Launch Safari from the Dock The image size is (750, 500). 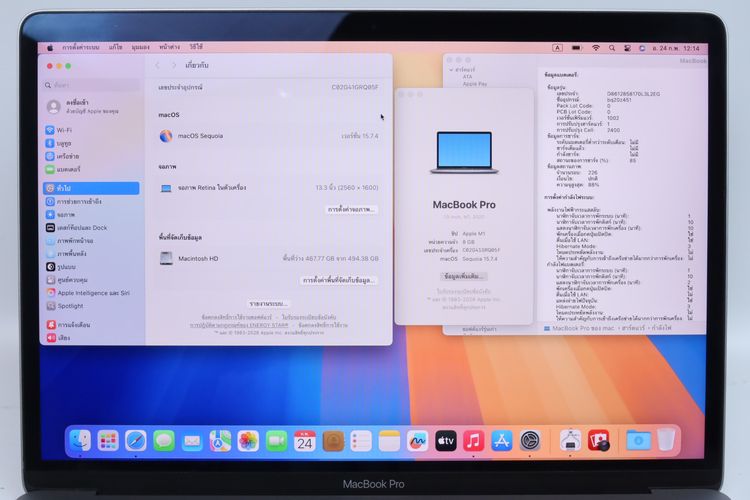(136, 441)
